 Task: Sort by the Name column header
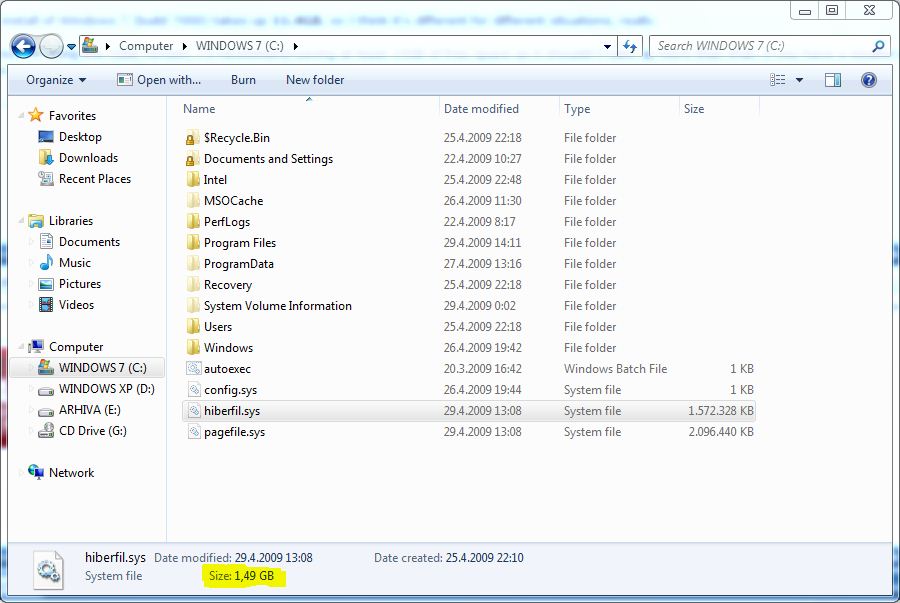coord(199,108)
